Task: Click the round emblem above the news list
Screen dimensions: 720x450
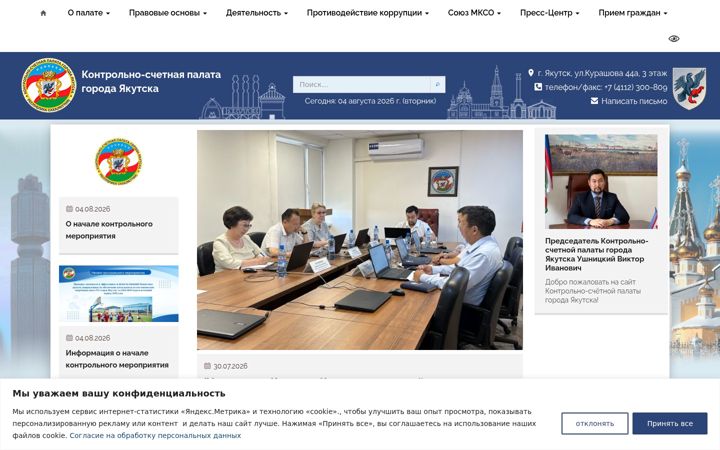Action: tap(118, 161)
